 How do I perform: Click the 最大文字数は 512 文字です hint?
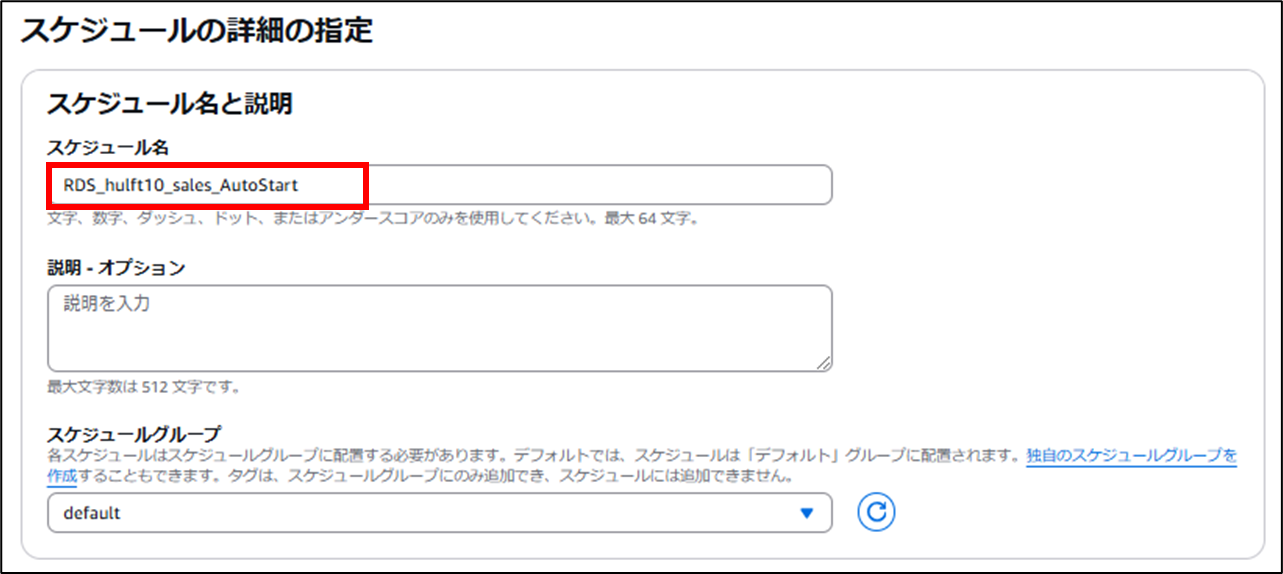coord(144,386)
